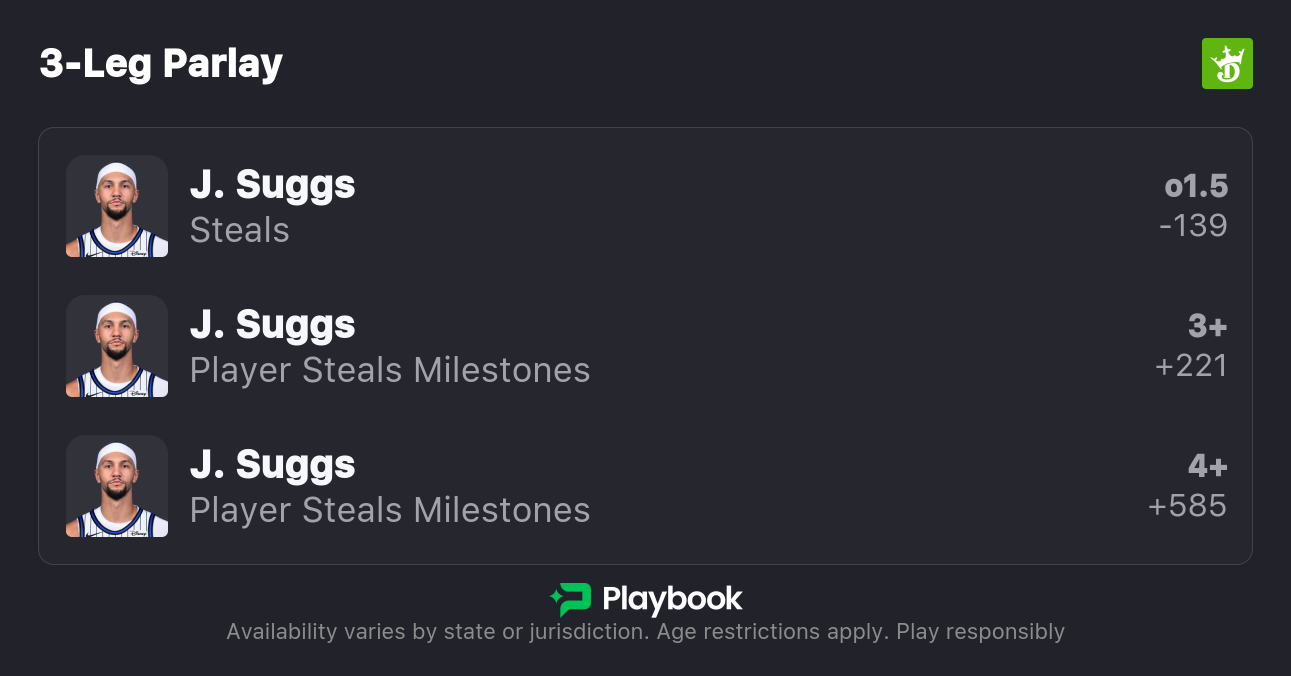The image size is (1291, 676).
Task: Select J. Suggs name in the 3+ leg
Action: (x=272, y=325)
